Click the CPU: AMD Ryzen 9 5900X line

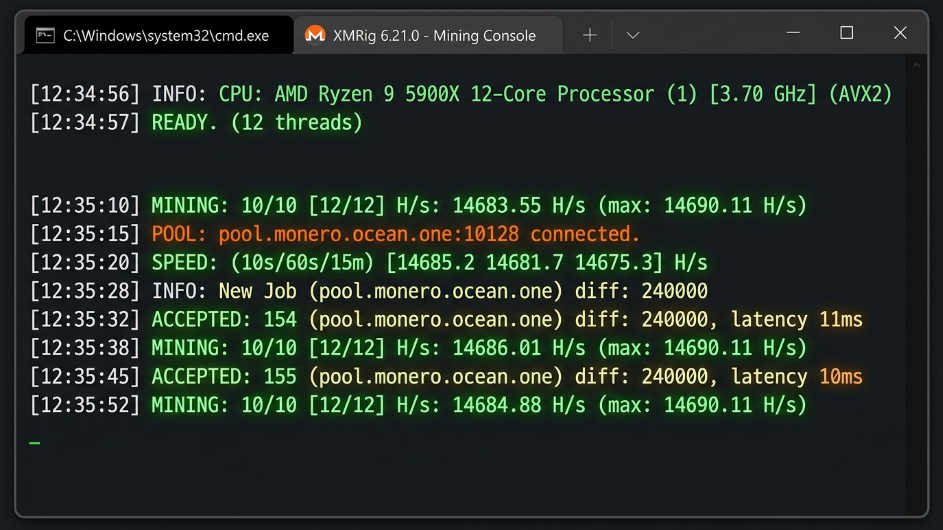[461, 94]
